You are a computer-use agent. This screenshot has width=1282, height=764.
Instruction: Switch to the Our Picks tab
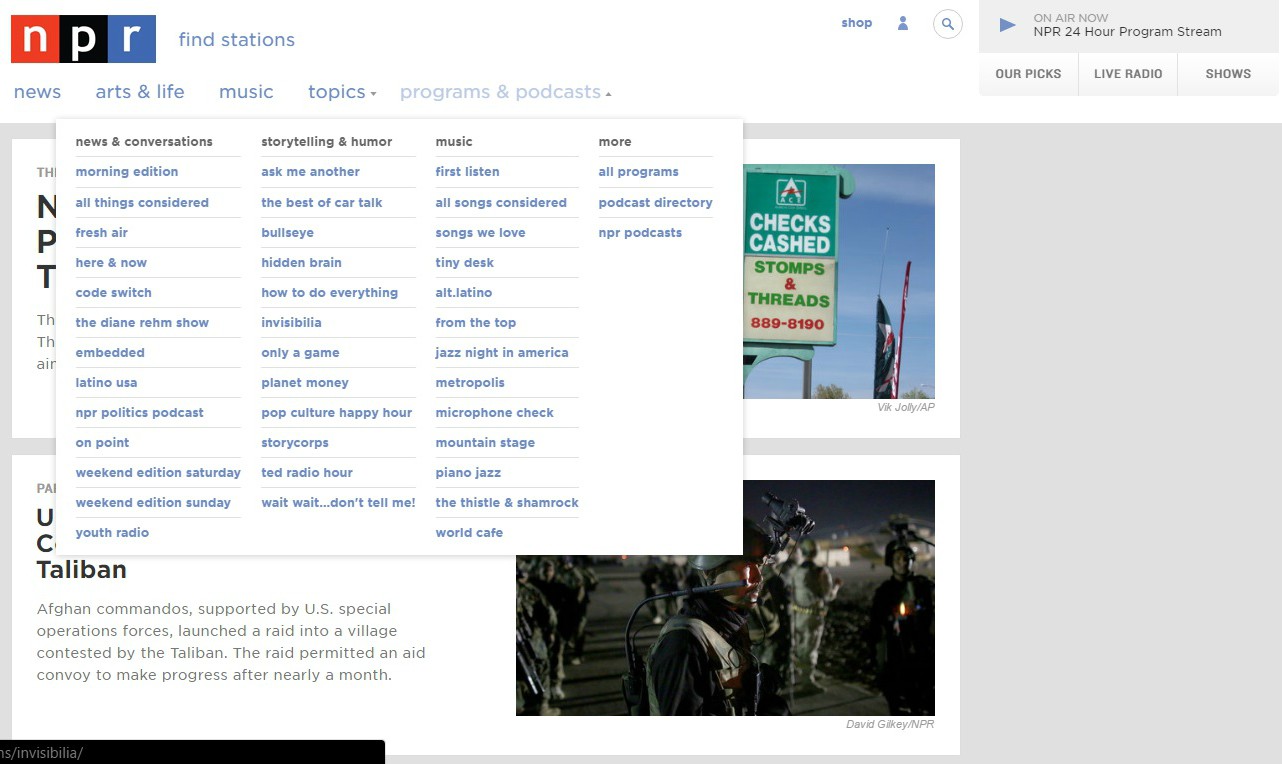(x=1028, y=74)
